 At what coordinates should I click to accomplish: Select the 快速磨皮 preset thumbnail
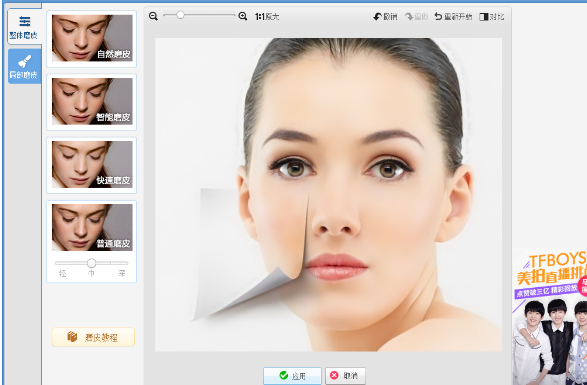pos(92,165)
